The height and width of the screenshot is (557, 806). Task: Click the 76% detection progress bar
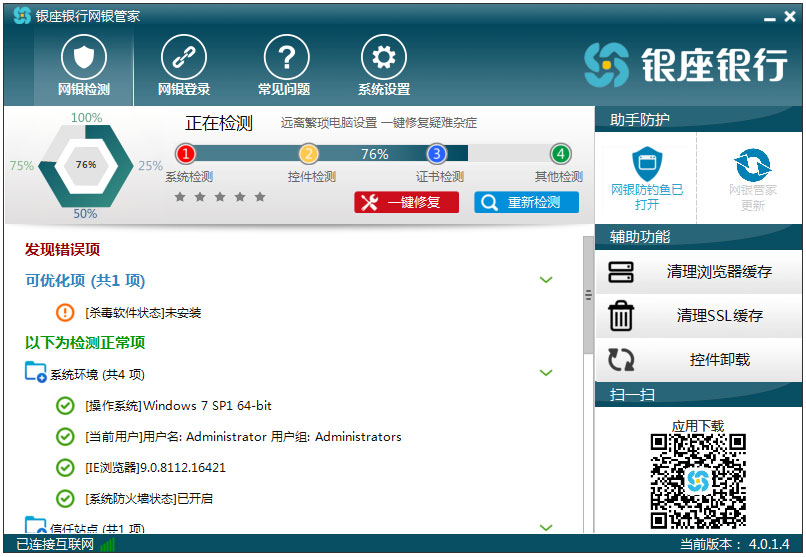[x=375, y=153]
